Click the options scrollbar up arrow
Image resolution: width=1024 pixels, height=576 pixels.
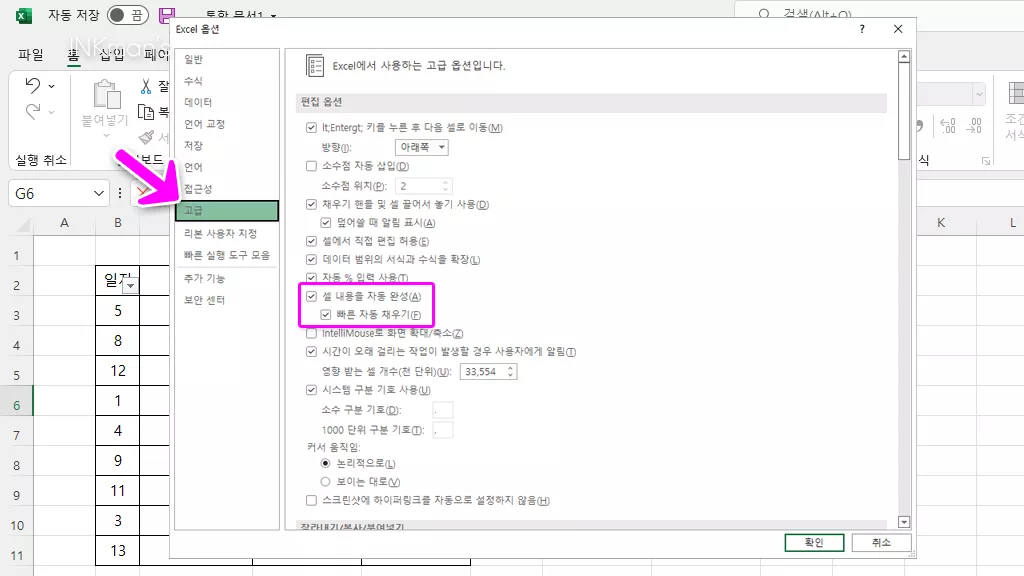904,57
